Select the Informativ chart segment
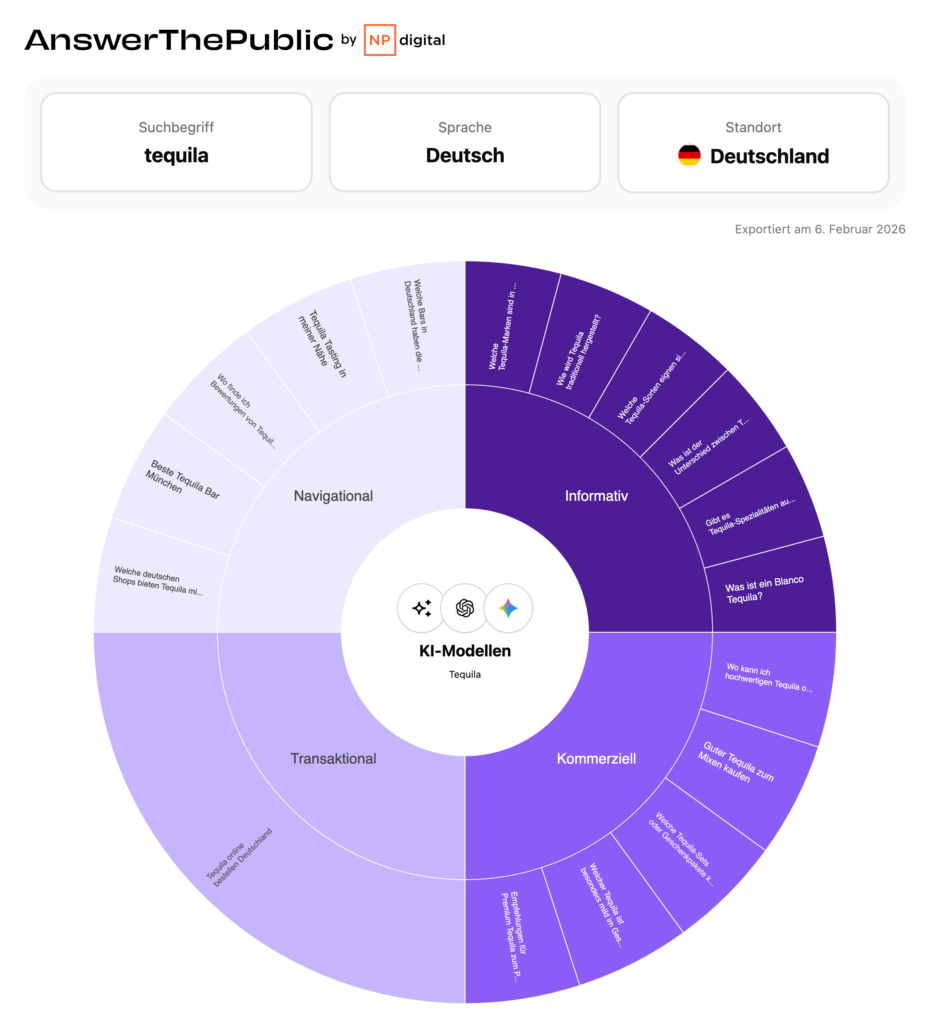Viewport: 930px width, 1024px height. click(596, 495)
